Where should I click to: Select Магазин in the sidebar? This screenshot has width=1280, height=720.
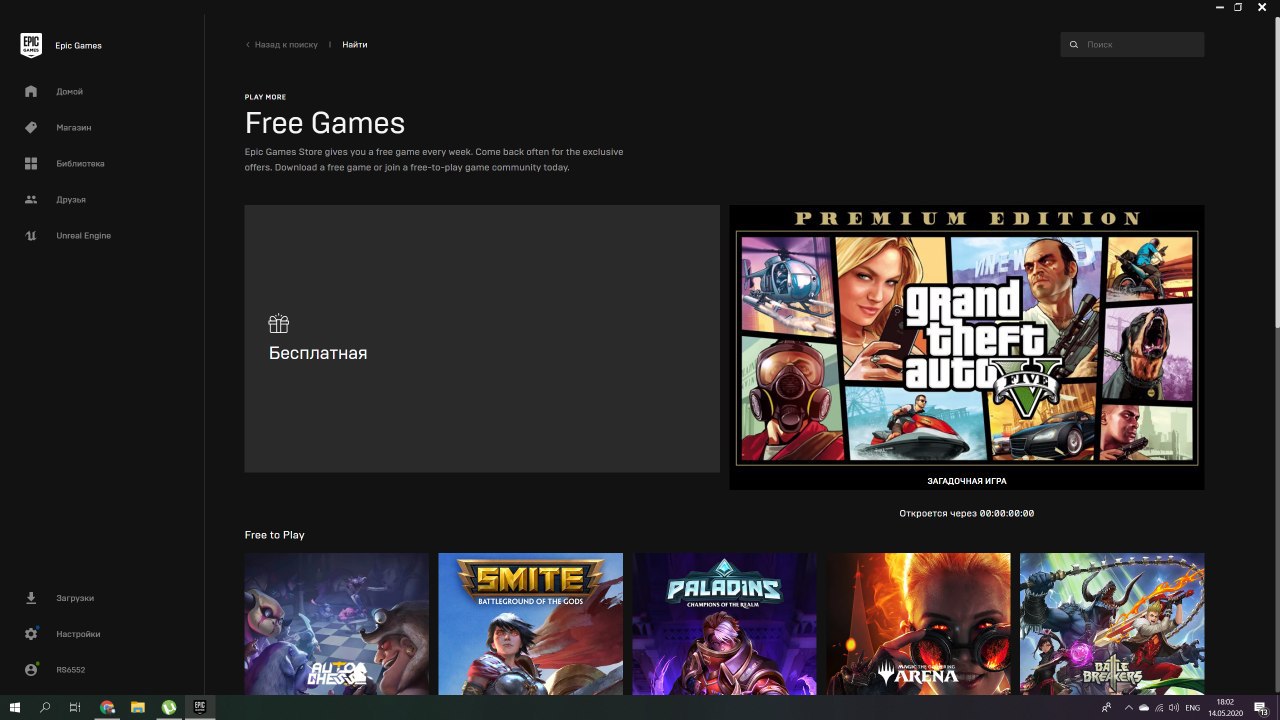pyautogui.click(x=74, y=127)
